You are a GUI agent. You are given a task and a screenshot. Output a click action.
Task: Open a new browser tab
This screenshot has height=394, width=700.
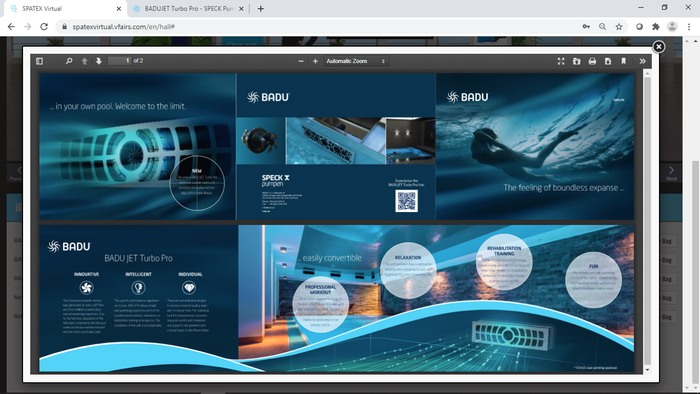pos(261,8)
